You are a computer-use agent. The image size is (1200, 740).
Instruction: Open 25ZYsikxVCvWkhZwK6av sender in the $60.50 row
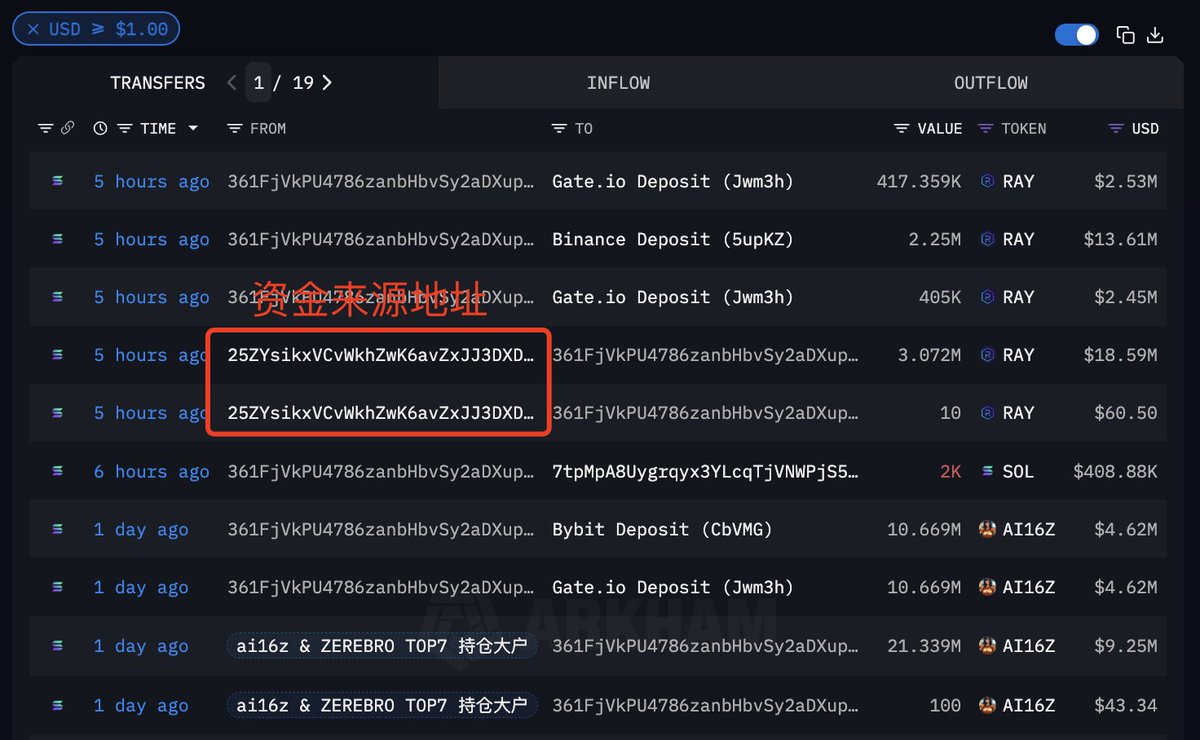(x=381, y=413)
